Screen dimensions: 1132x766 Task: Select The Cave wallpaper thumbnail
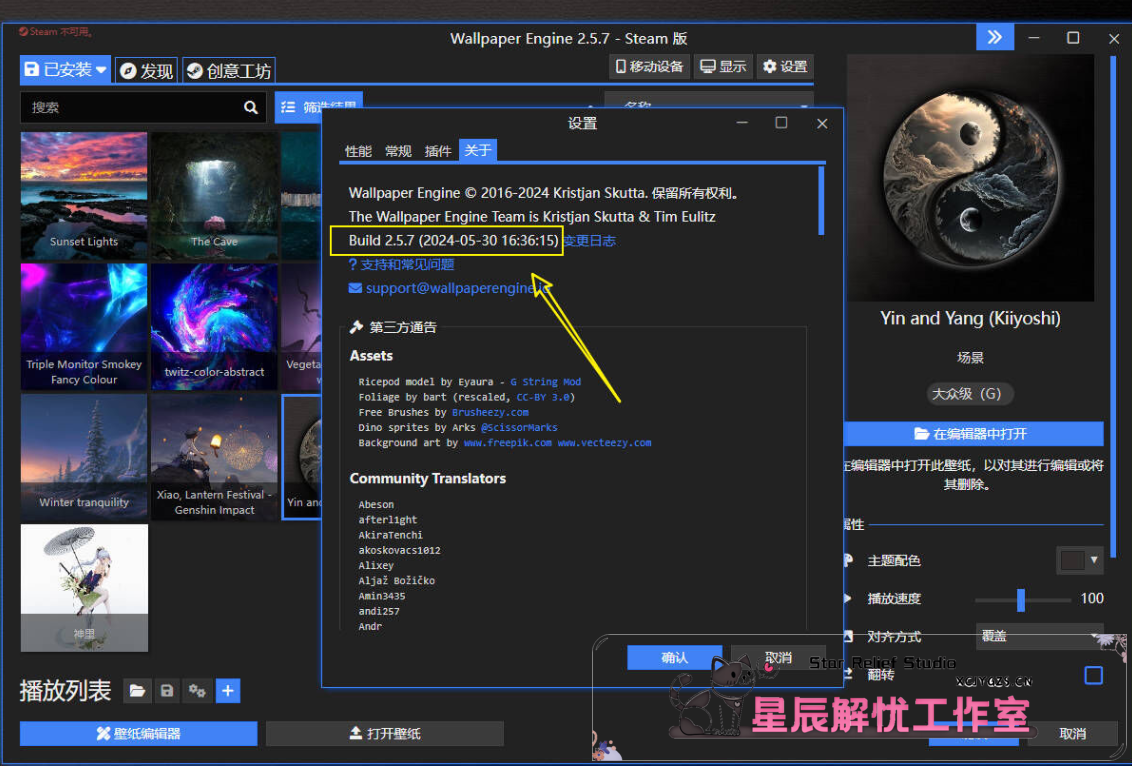pos(214,195)
